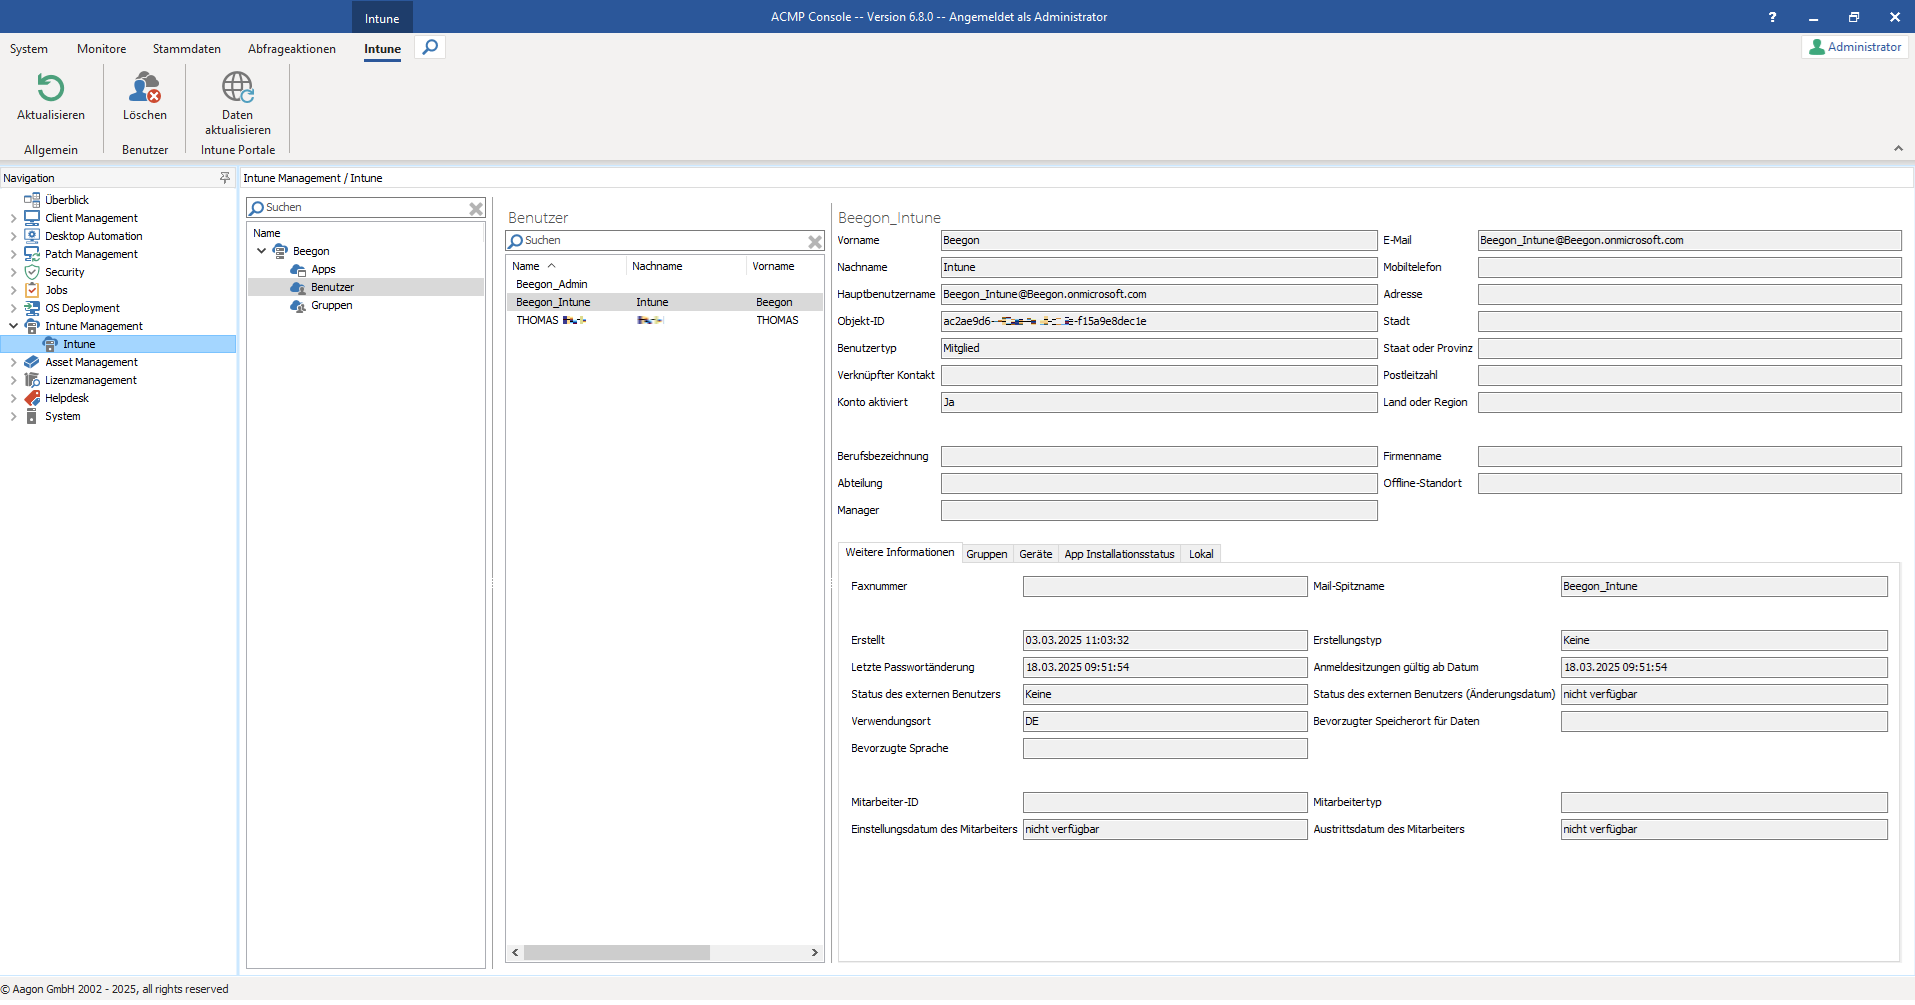Viewport: 1915px width, 1005px height.
Task: Clear the Benutzer search field with X
Action: (815, 241)
